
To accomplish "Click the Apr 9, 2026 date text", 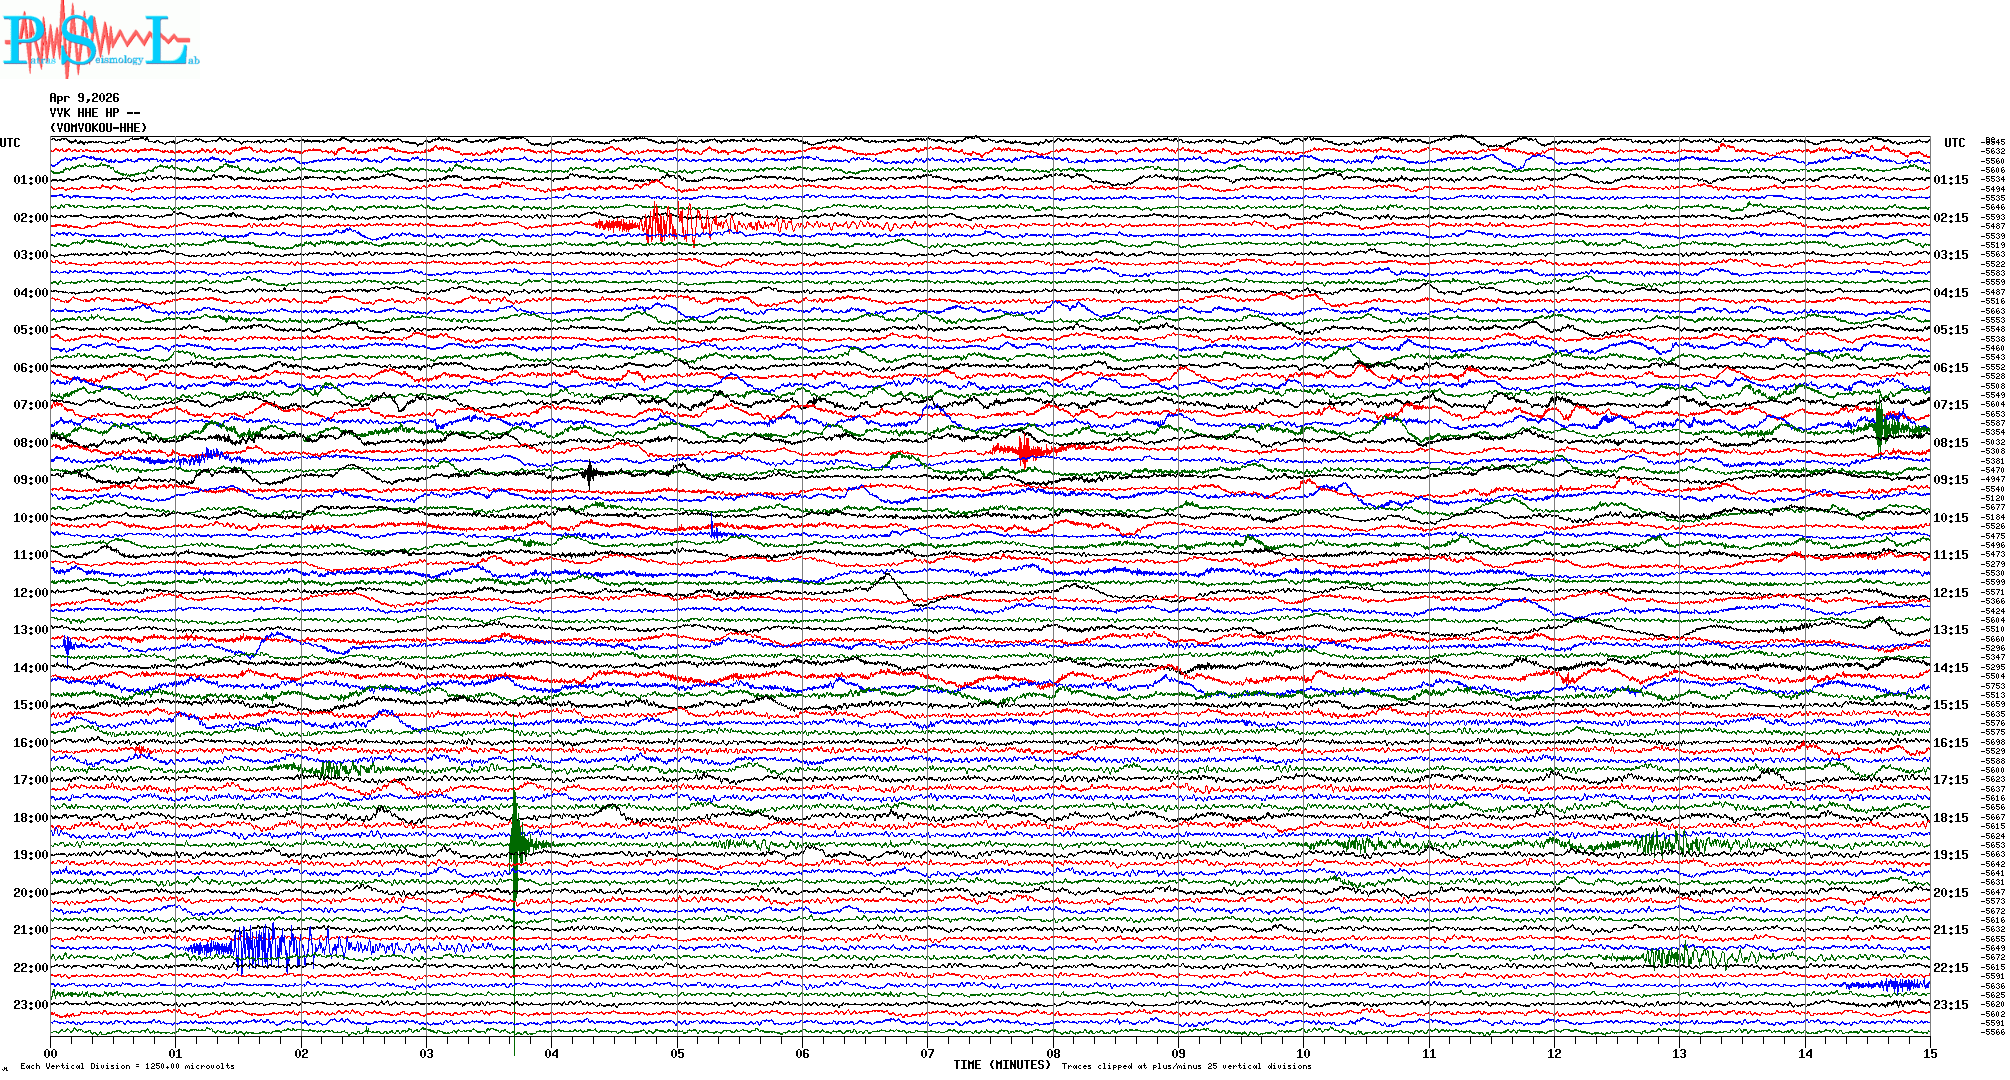I will coord(84,98).
